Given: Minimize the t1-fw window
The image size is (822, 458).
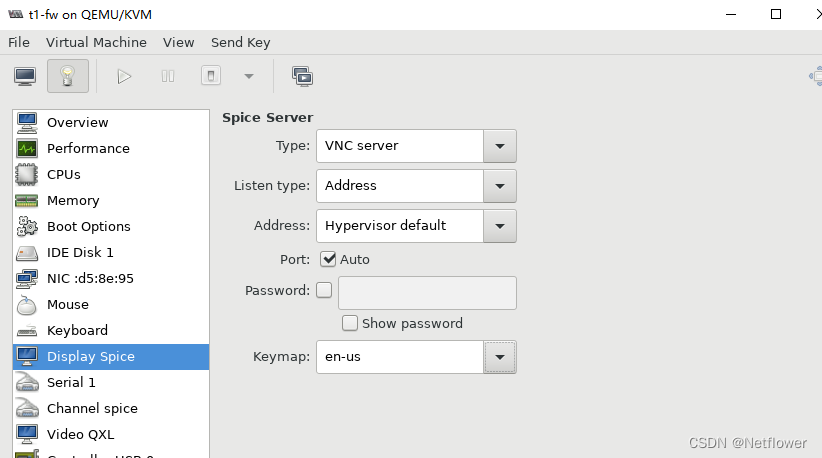Looking at the screenshot, I should click(731, 14).
